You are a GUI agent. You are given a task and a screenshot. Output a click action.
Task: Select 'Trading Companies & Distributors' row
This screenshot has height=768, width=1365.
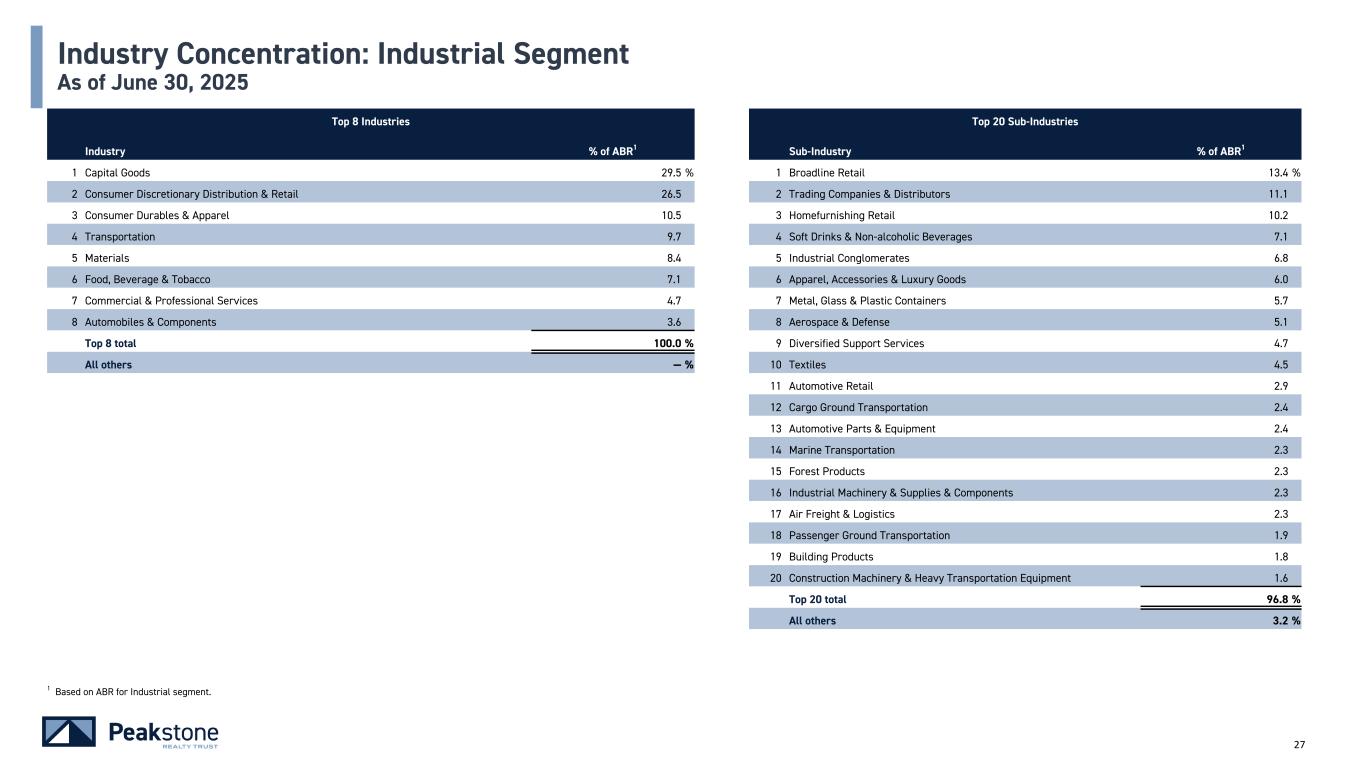[x=869, y=194]
